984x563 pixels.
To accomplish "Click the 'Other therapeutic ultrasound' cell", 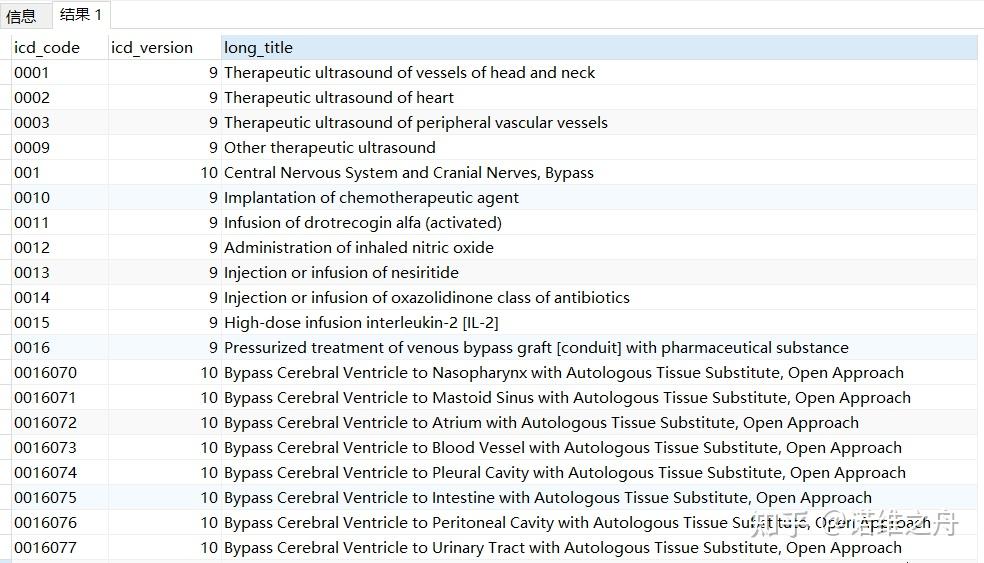I will point(330,147).
